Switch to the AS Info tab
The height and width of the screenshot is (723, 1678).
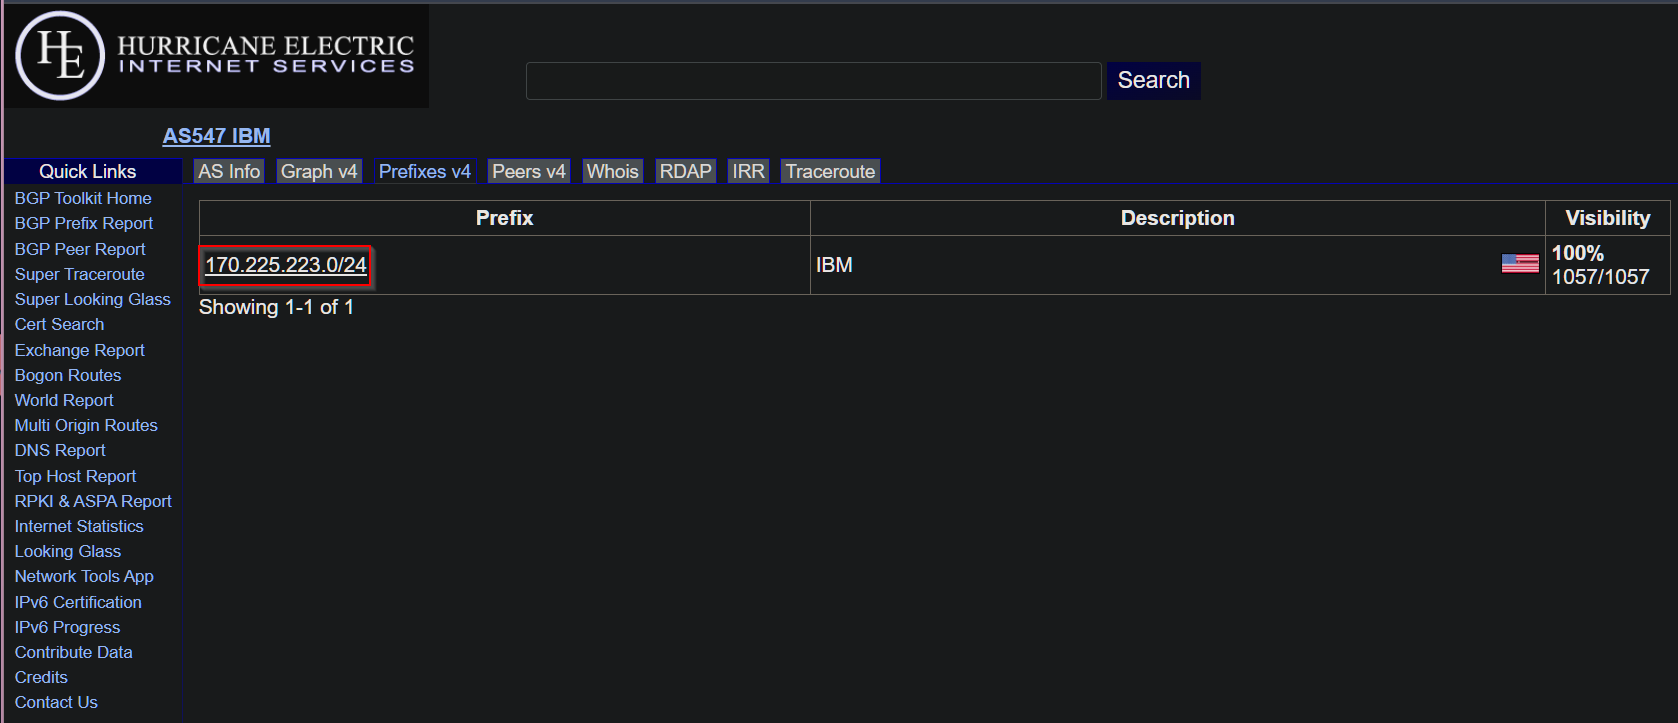(229, 172)
